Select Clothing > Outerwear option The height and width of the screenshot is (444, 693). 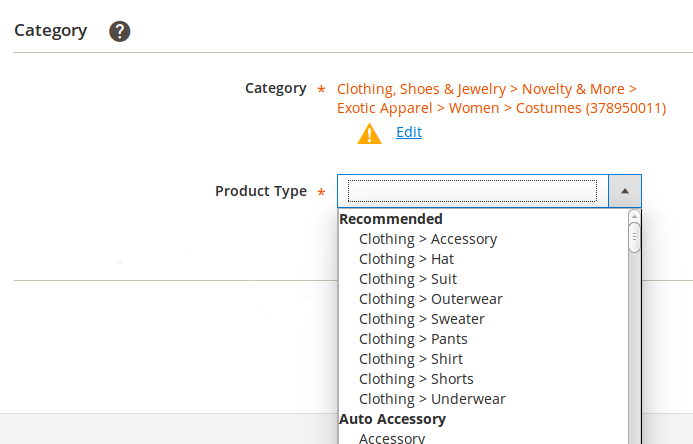(430, 299)
